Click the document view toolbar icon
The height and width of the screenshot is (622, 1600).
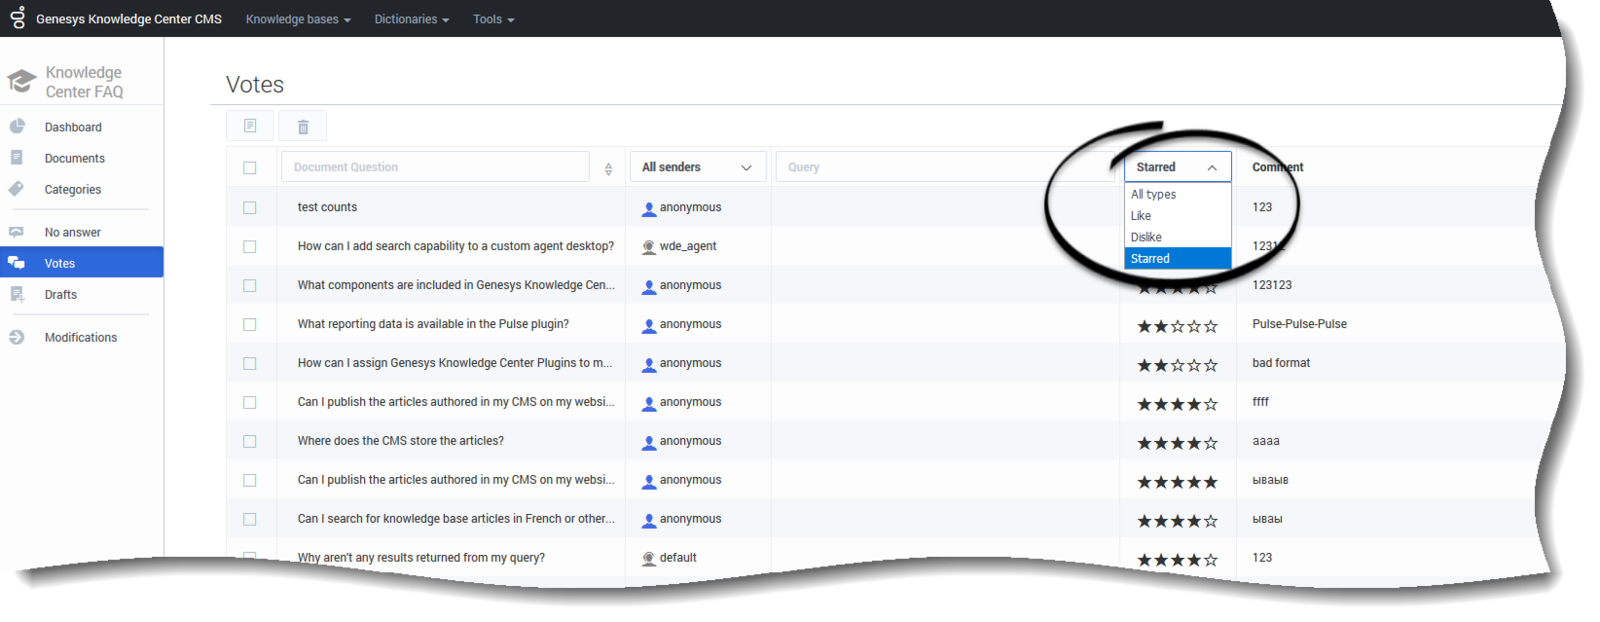pos(250,126)
